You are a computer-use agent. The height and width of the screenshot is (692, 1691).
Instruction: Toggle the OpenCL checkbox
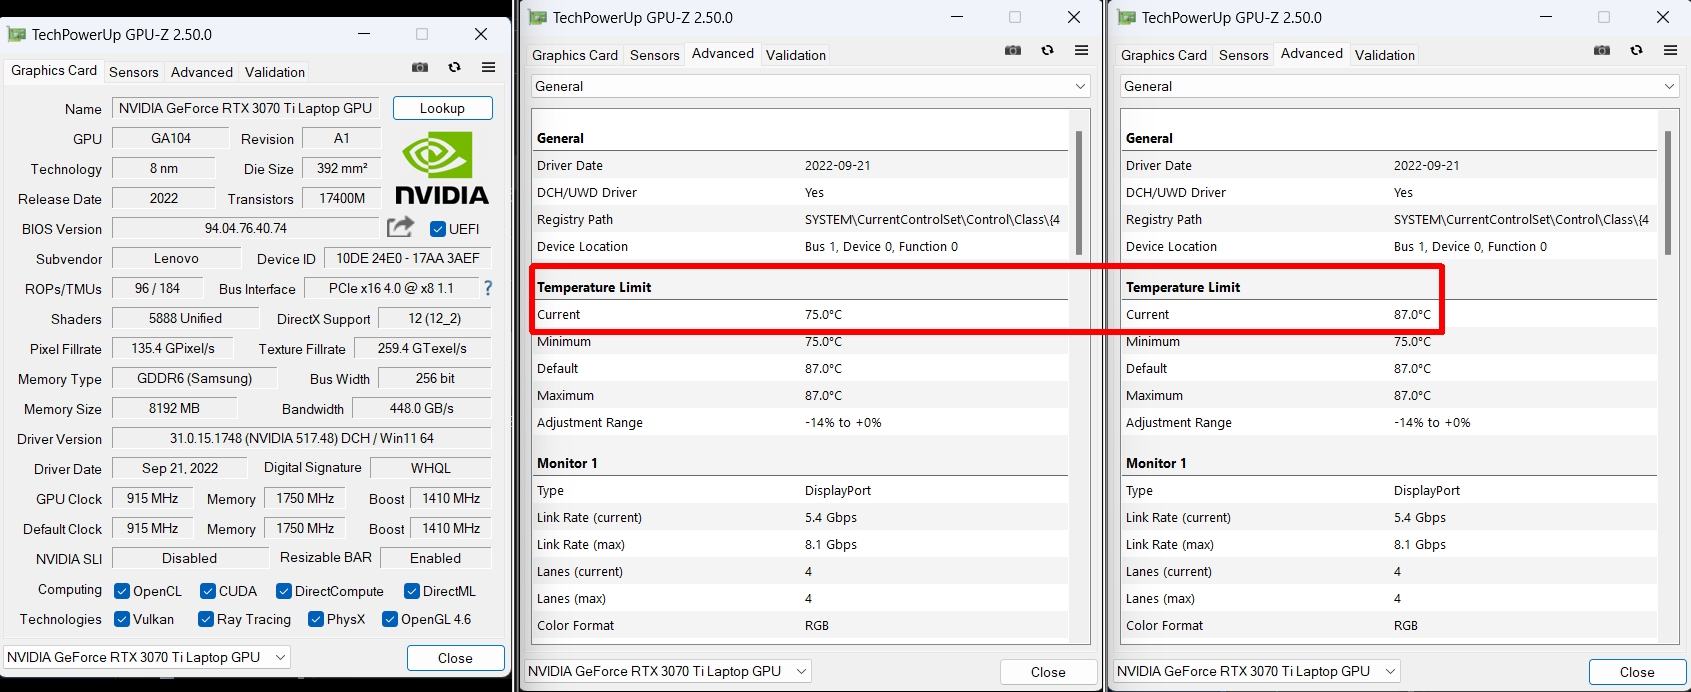pyautogui.click(x=122, y=591)
